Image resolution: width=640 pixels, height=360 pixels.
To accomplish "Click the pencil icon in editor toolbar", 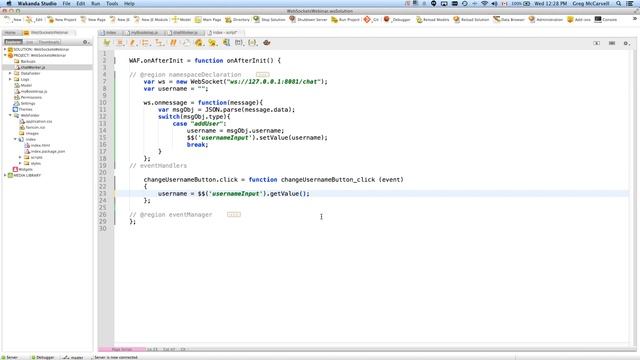I will 132,43.
